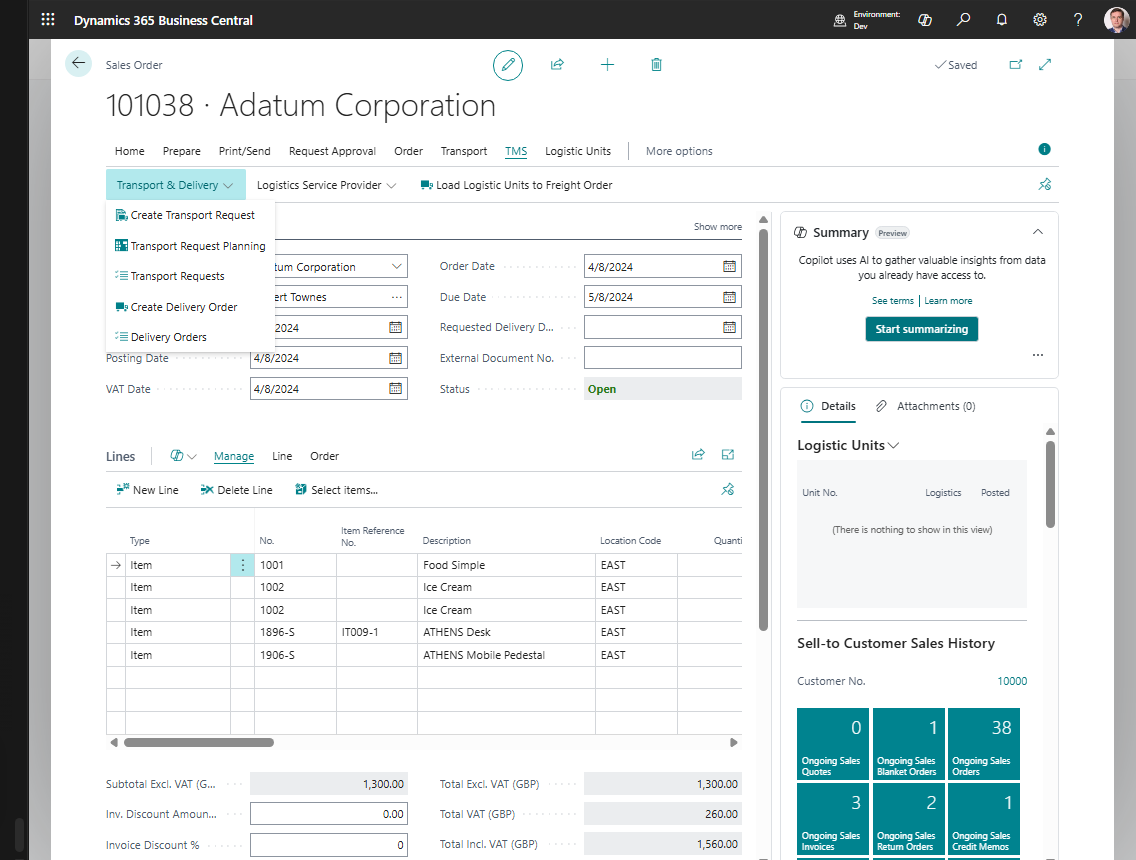Pin the TMS action bar
This screenshot has width=1136, height=860.
click(1045, 185)
